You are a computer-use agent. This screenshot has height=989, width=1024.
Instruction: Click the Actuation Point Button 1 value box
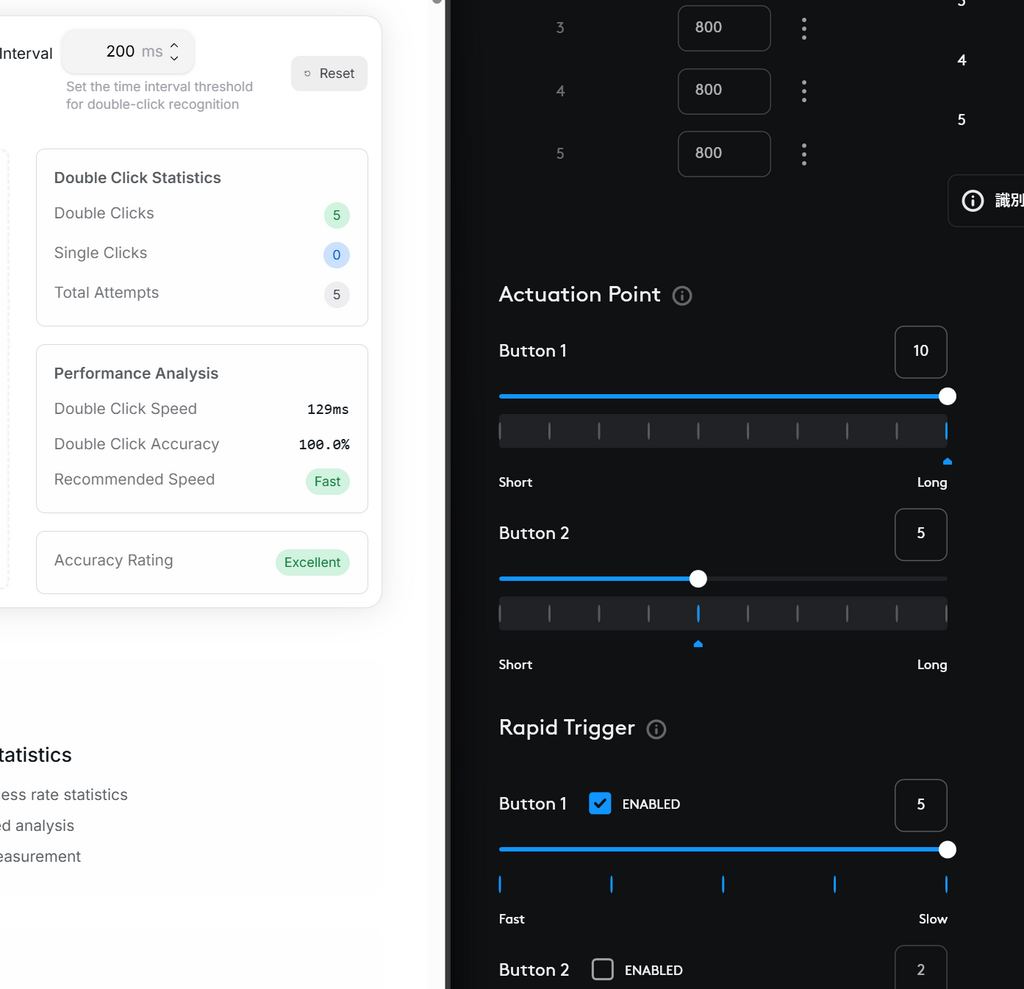pos(920,351)
